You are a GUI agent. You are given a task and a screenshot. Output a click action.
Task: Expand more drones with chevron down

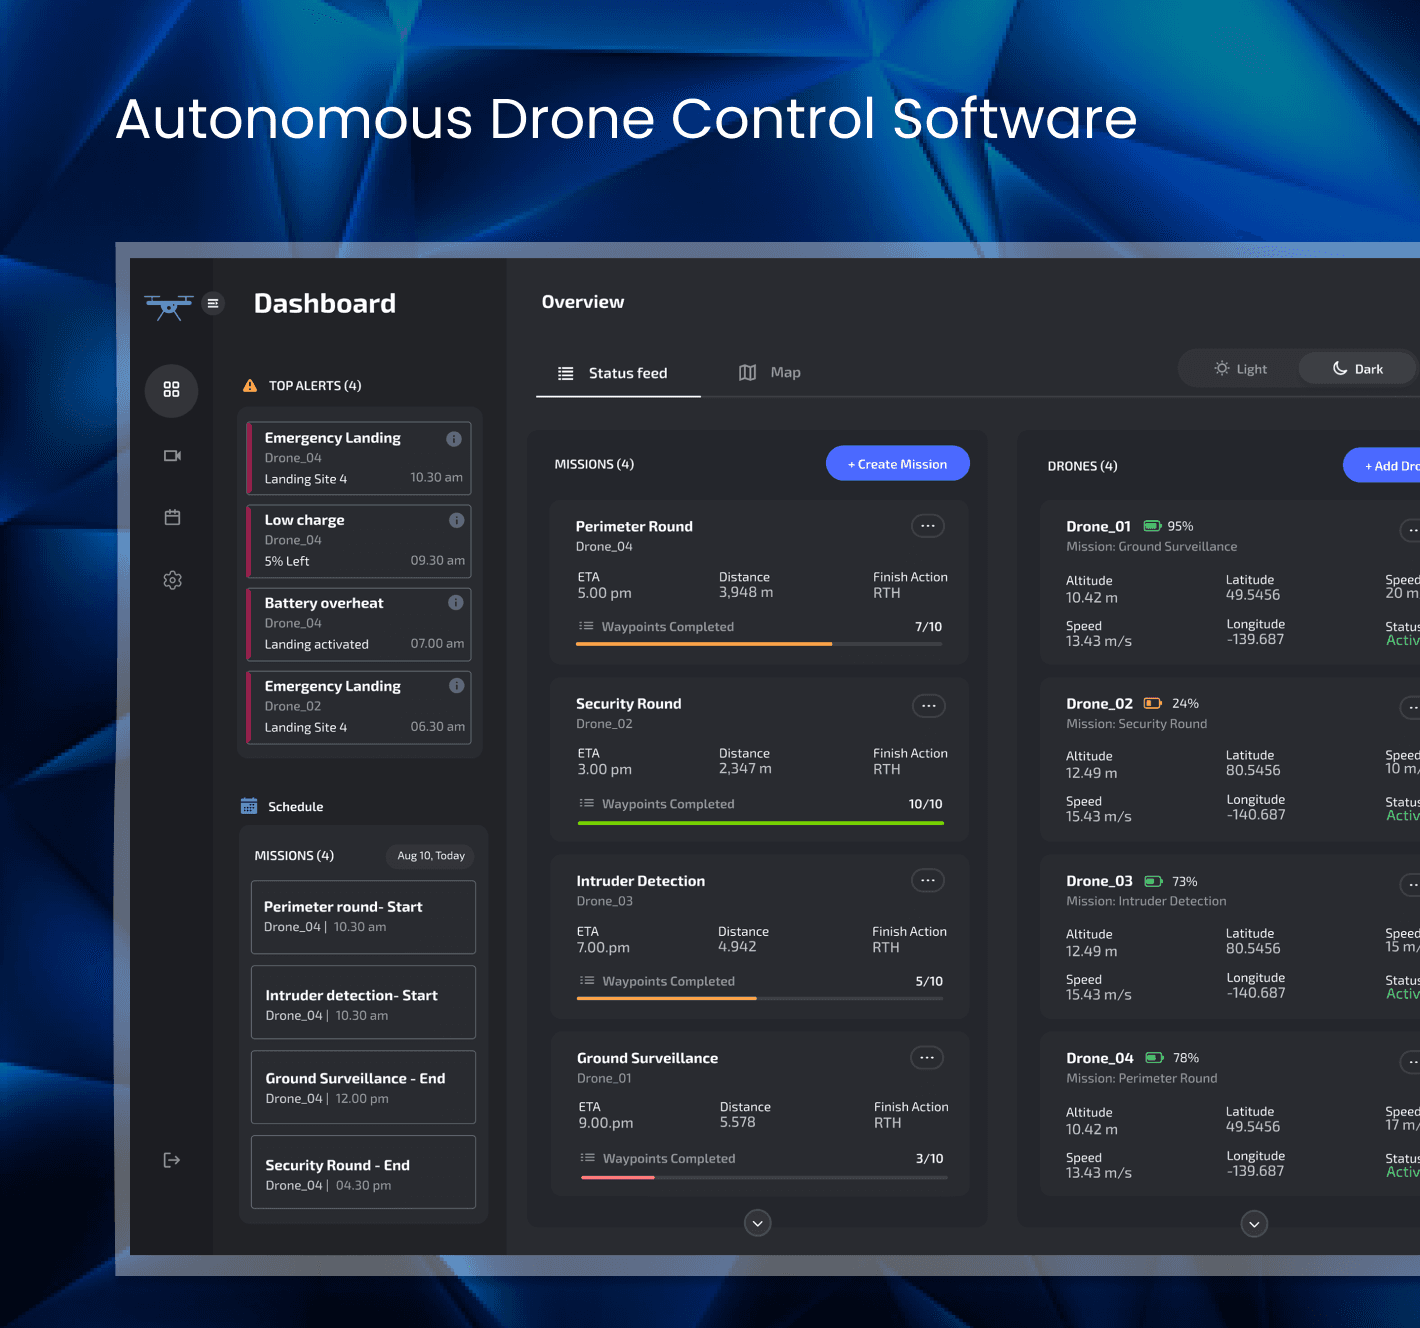click(1254, 1223)
